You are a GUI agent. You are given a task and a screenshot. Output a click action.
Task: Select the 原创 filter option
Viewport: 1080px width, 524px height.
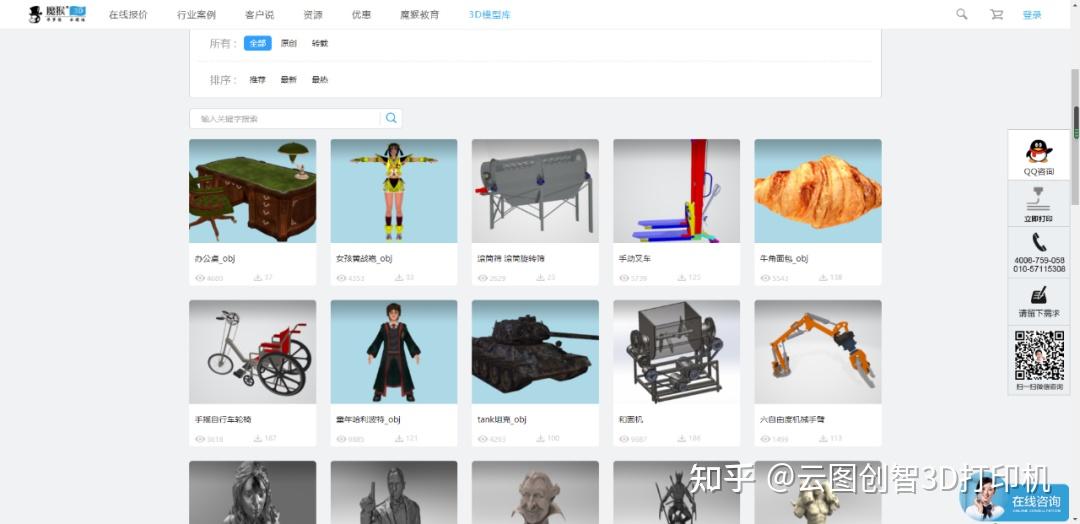[x=289, y=43]
